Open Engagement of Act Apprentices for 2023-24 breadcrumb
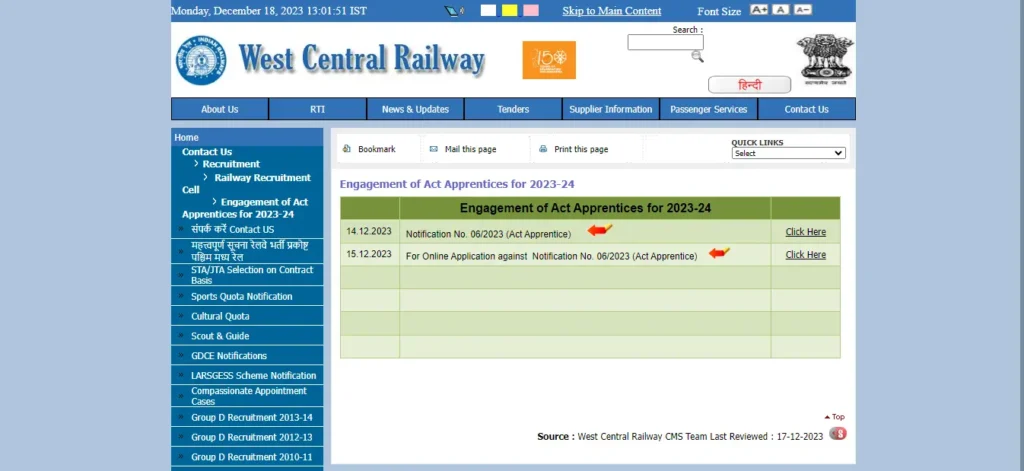Image resolution: width=1024 pixels, height=471 pixels. 245,208
